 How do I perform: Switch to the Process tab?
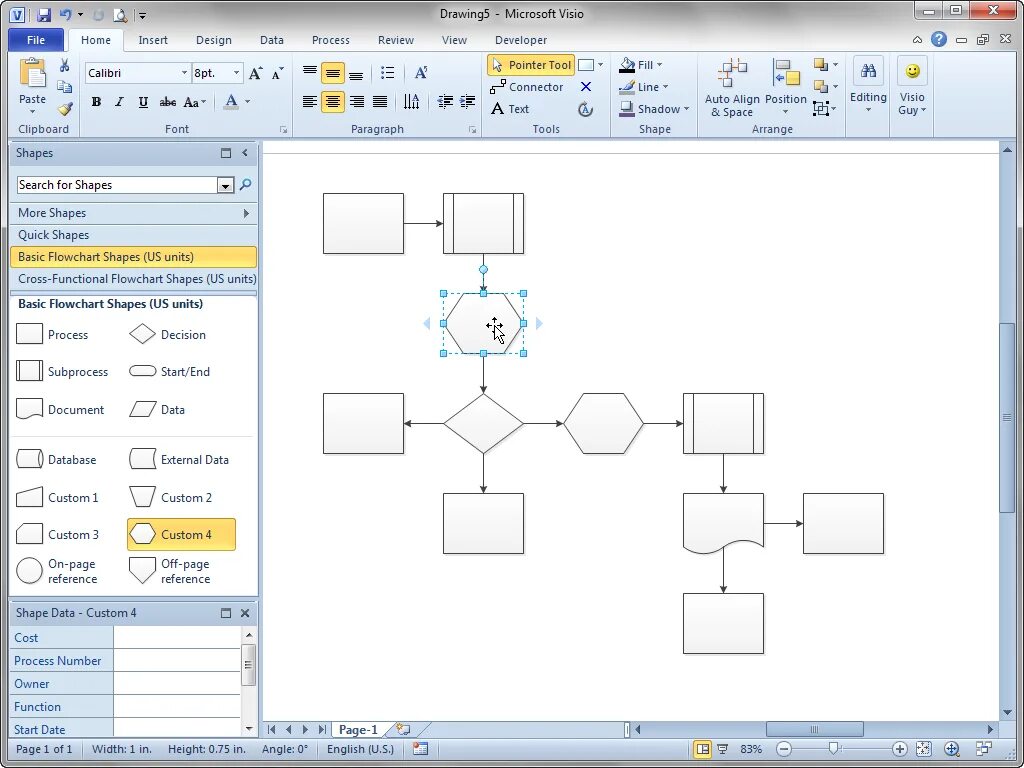(330, 40)
